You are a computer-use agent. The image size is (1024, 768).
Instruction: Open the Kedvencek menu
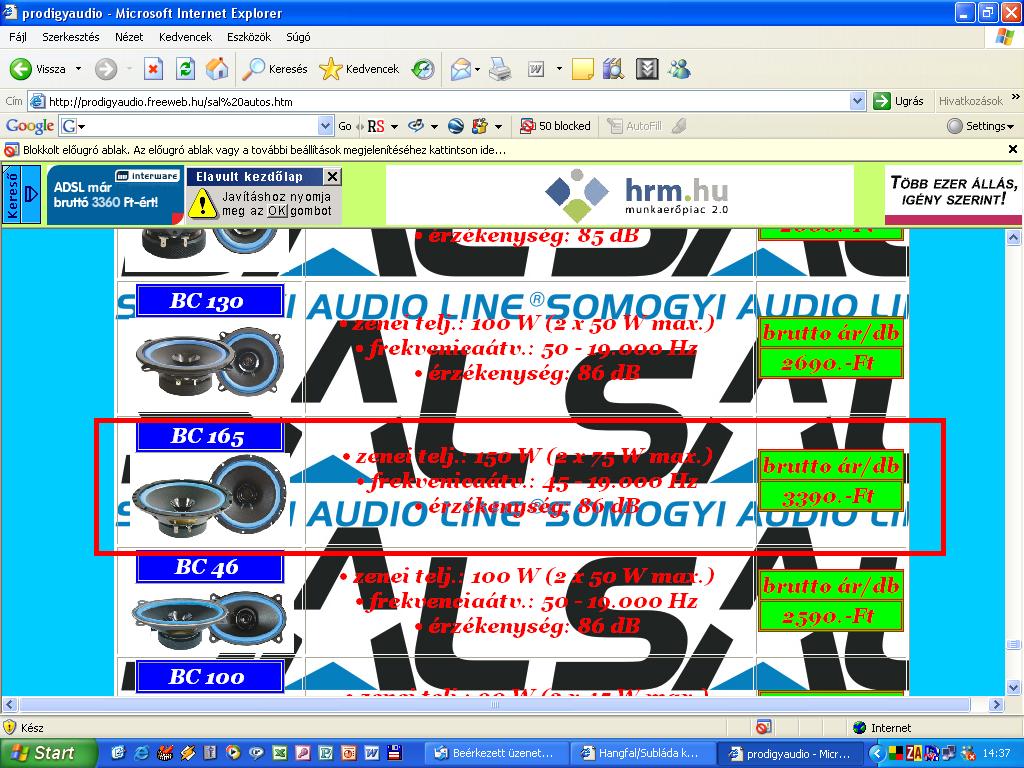click(x=185, y=37)
